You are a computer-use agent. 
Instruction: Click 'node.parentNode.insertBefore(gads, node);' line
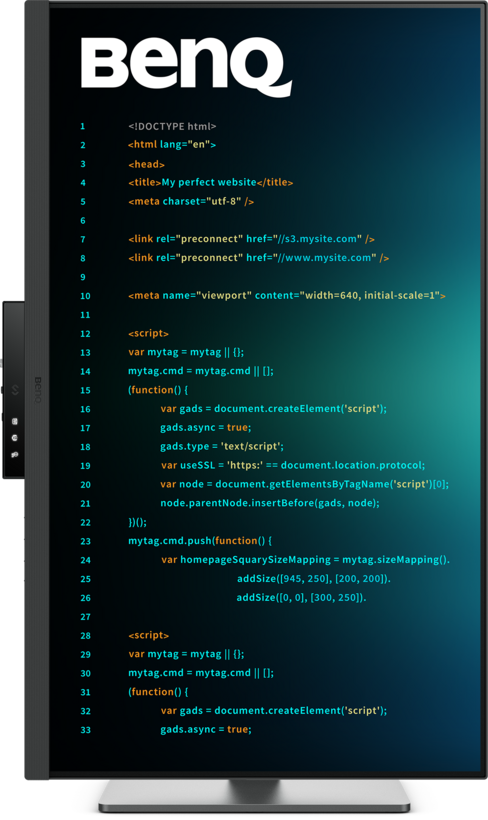[x=270, y=503]
